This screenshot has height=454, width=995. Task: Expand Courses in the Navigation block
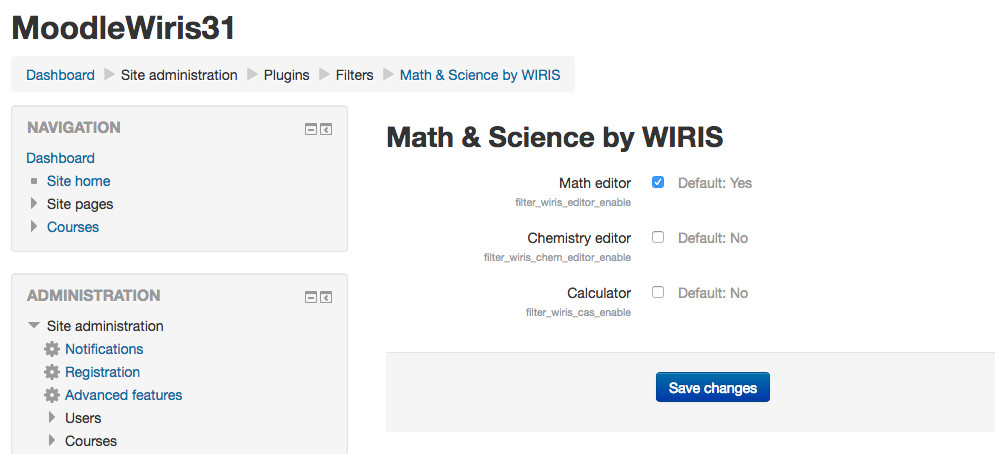(33, 227)
